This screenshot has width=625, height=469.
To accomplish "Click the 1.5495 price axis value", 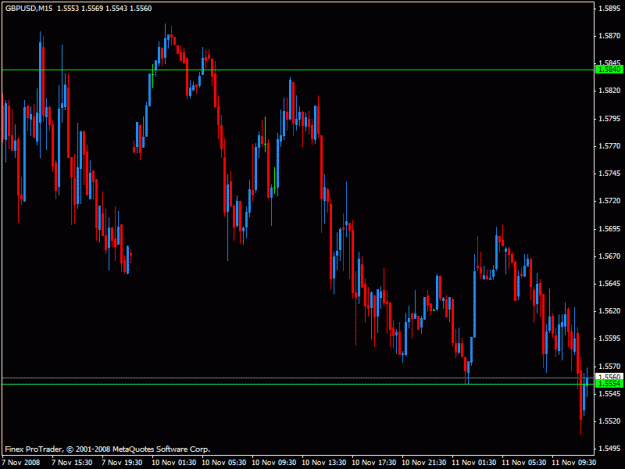I will click(x=609, y=449).
